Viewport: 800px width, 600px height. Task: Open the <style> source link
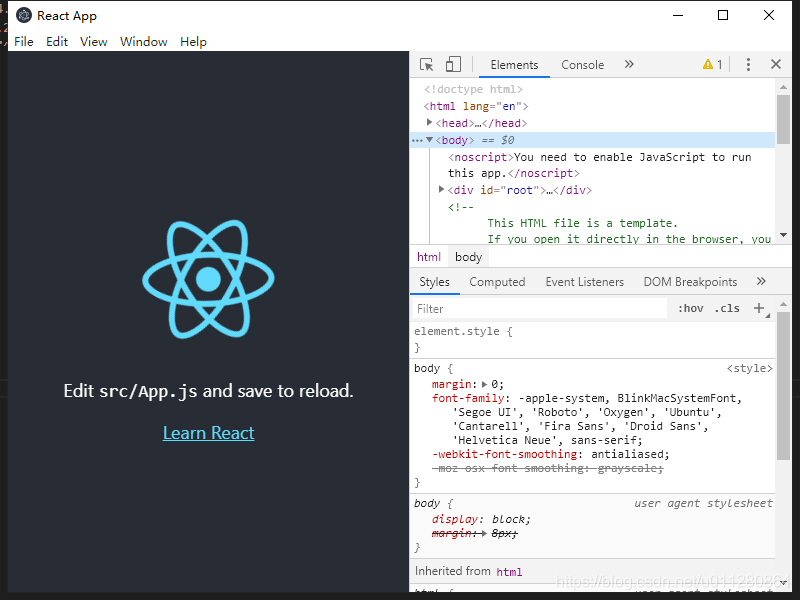click(749, 368)
